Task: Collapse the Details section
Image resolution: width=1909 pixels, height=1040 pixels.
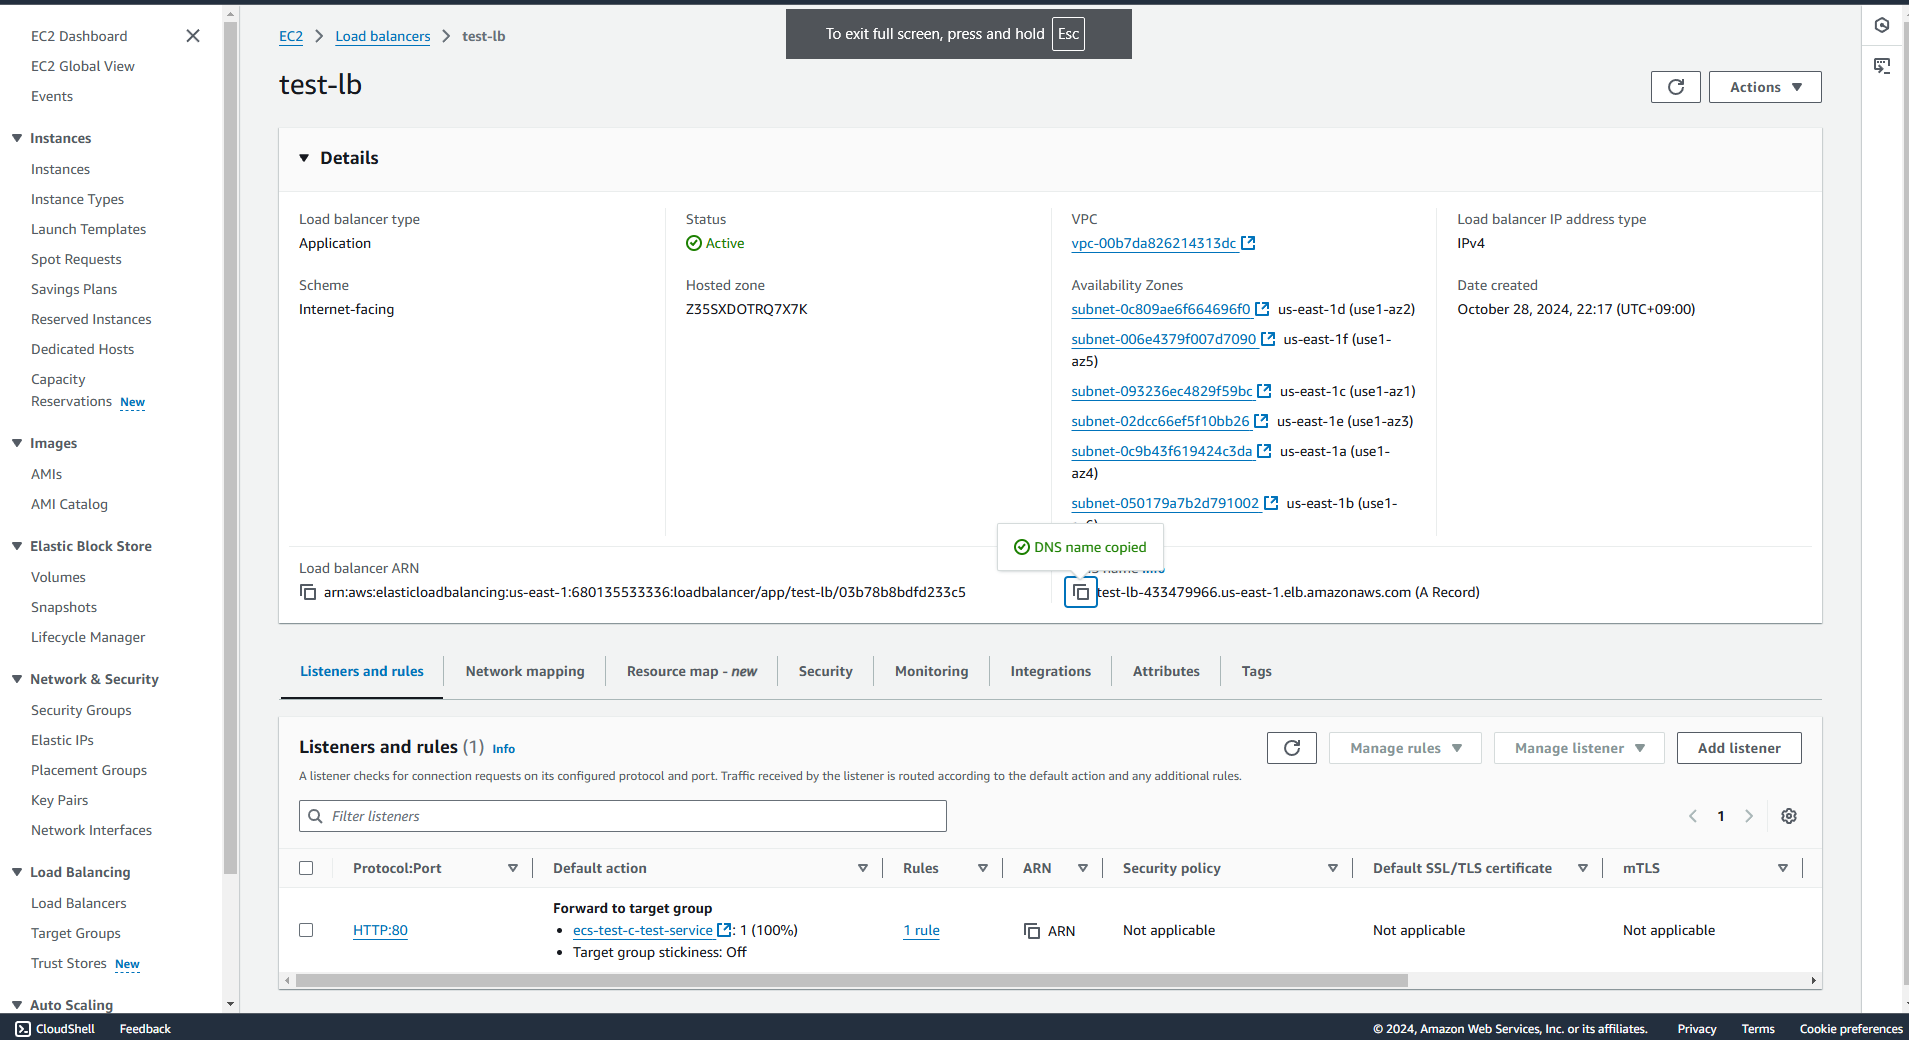Action: (304, 158)
